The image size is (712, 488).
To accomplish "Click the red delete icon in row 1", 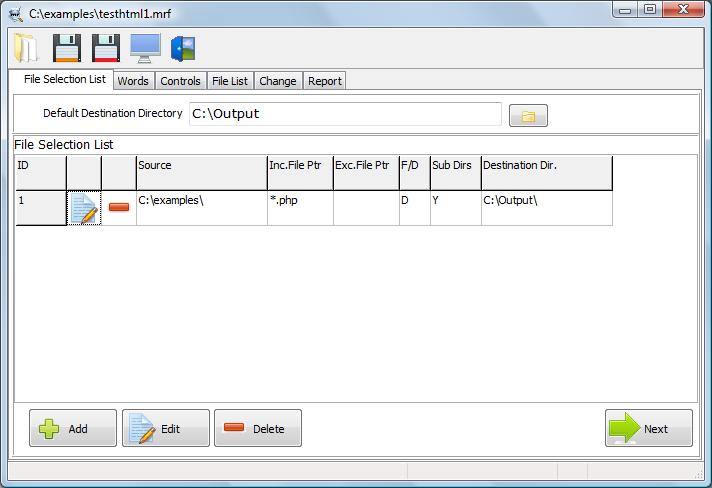I will click(119, 207).
